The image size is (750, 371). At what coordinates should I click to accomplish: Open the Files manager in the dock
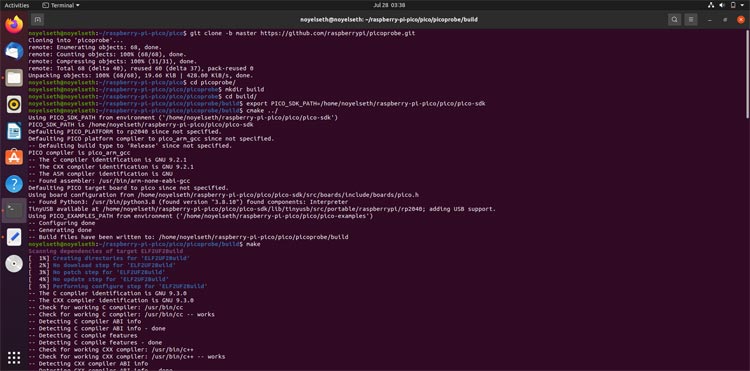point(14,77)
